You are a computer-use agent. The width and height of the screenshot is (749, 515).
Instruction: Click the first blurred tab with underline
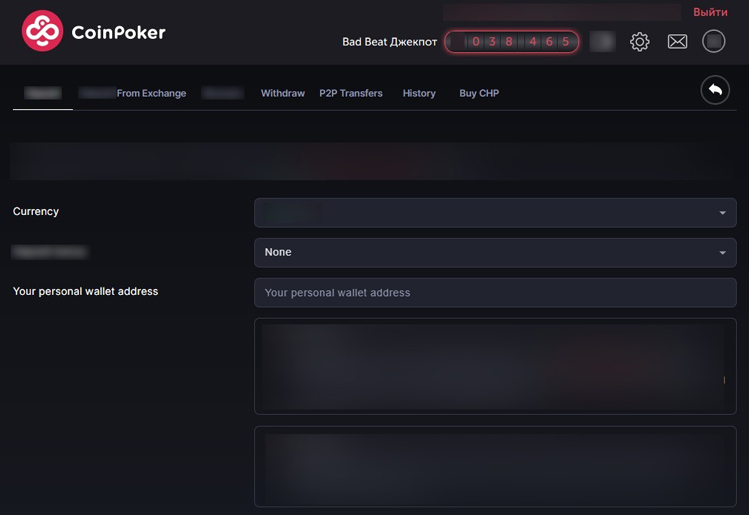pyautogui.click(x=42, y=93)
